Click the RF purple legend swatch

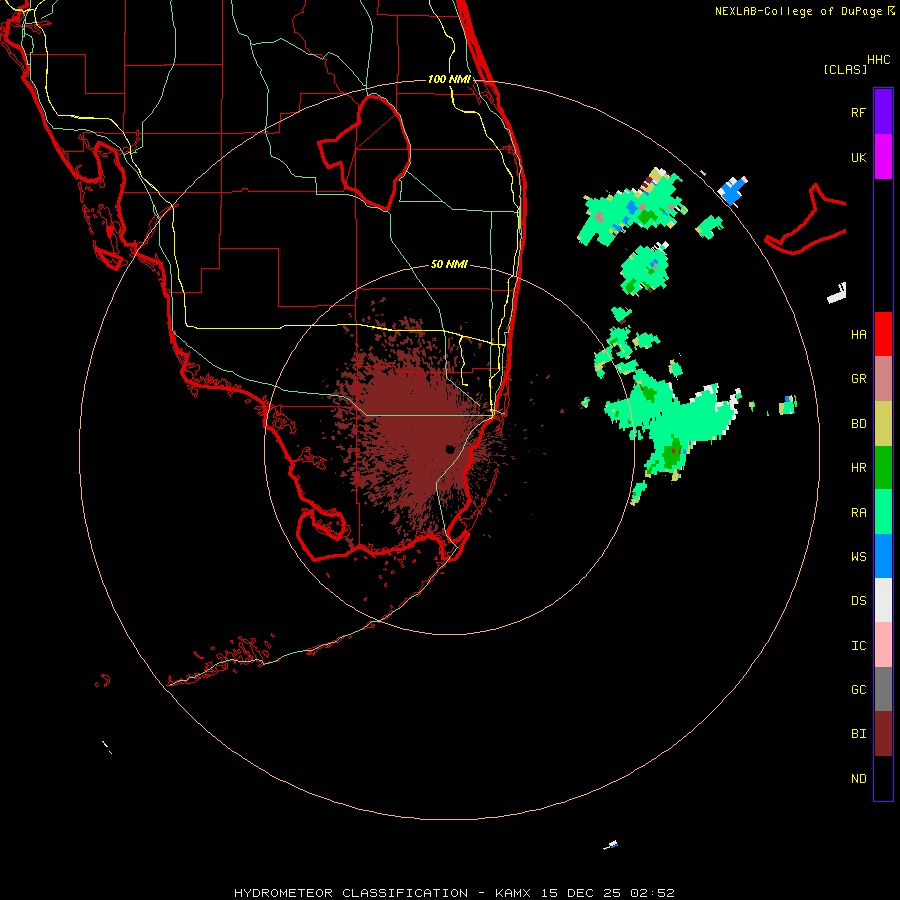click(x=883, y=112)
